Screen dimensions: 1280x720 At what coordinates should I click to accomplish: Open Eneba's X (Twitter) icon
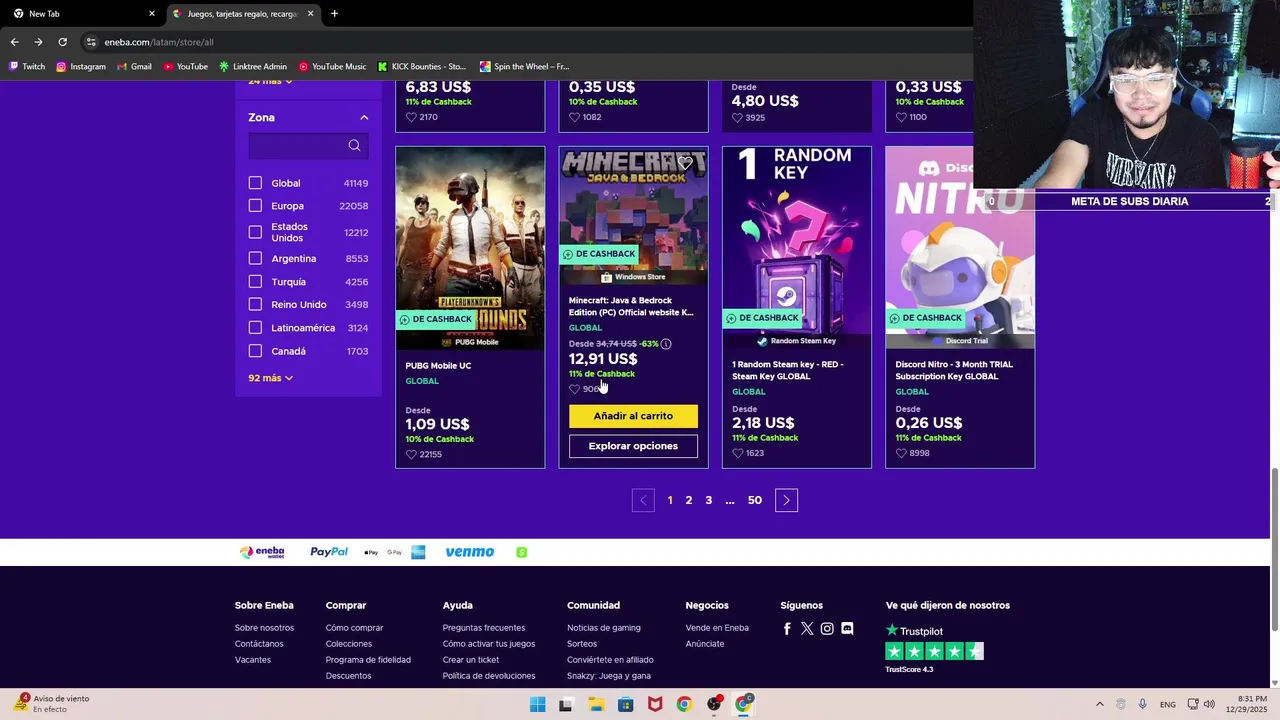tap(807, 628)
